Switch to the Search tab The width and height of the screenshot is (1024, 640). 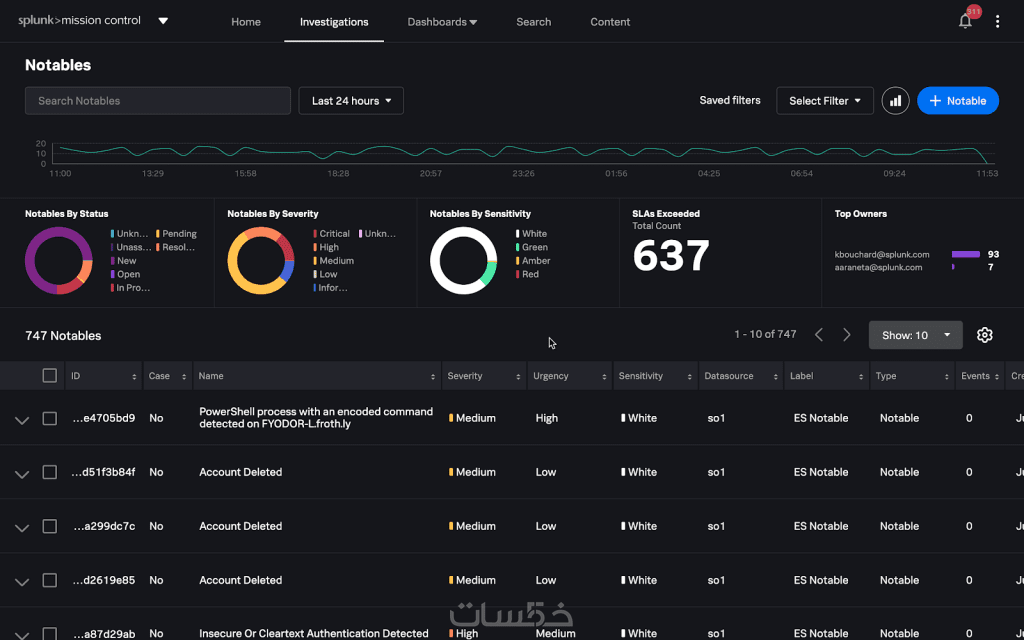tap(534, 22)
